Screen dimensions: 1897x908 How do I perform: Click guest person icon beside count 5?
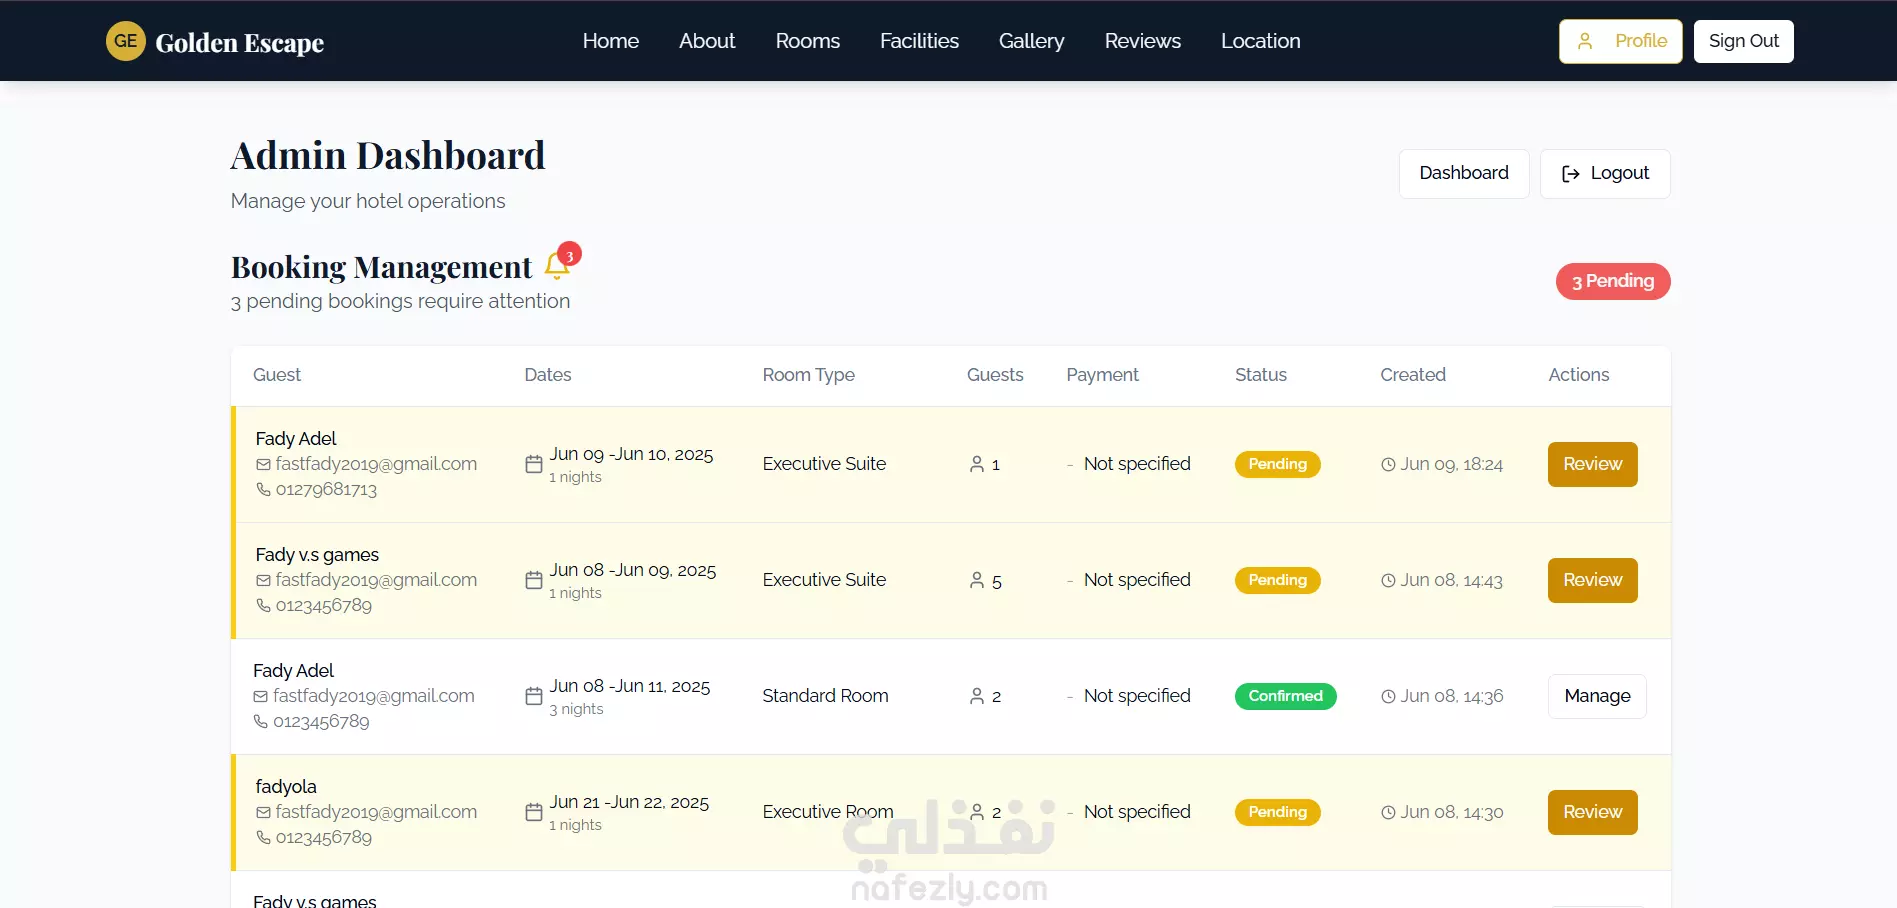click(977, 580)
